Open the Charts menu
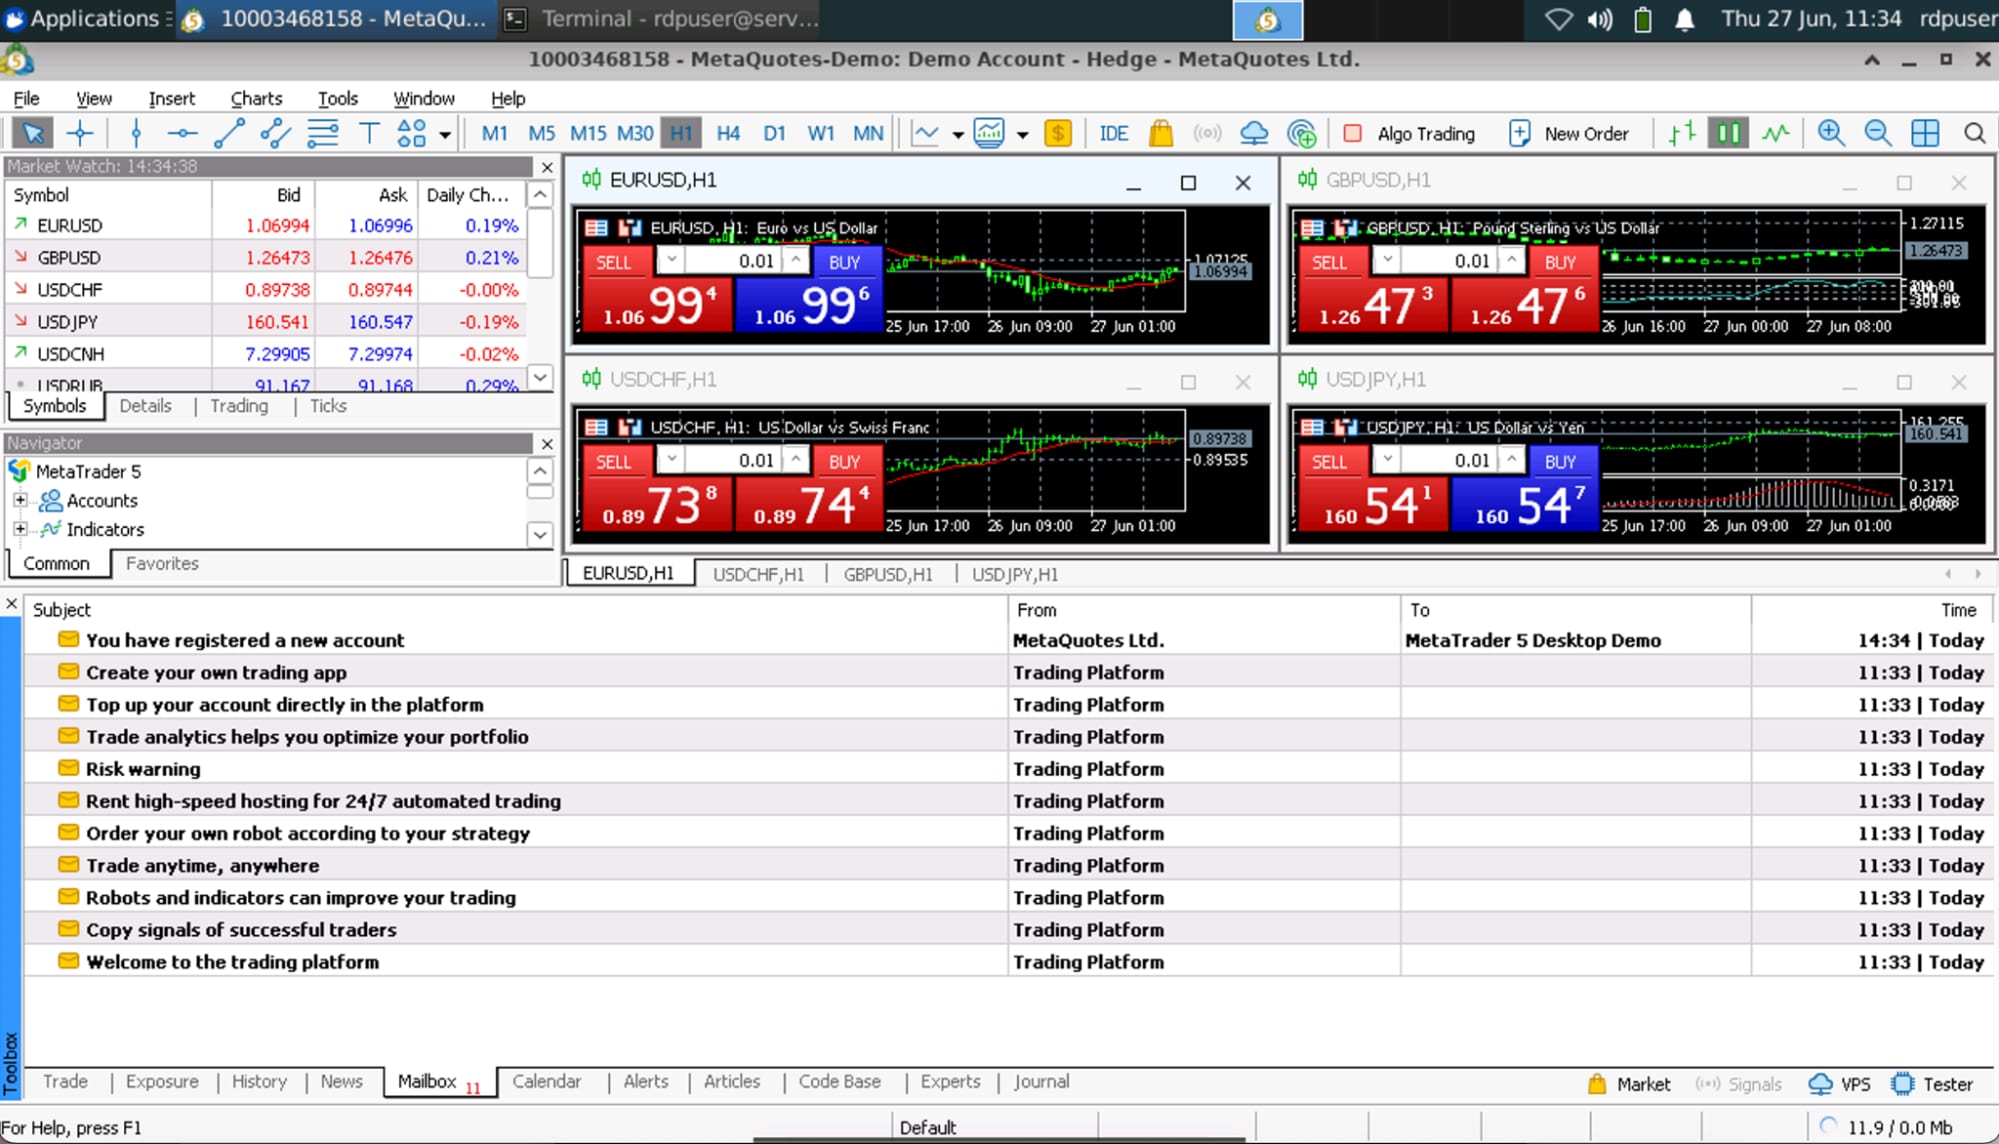Screen dimensions: 1999x1144 (256, 98)
